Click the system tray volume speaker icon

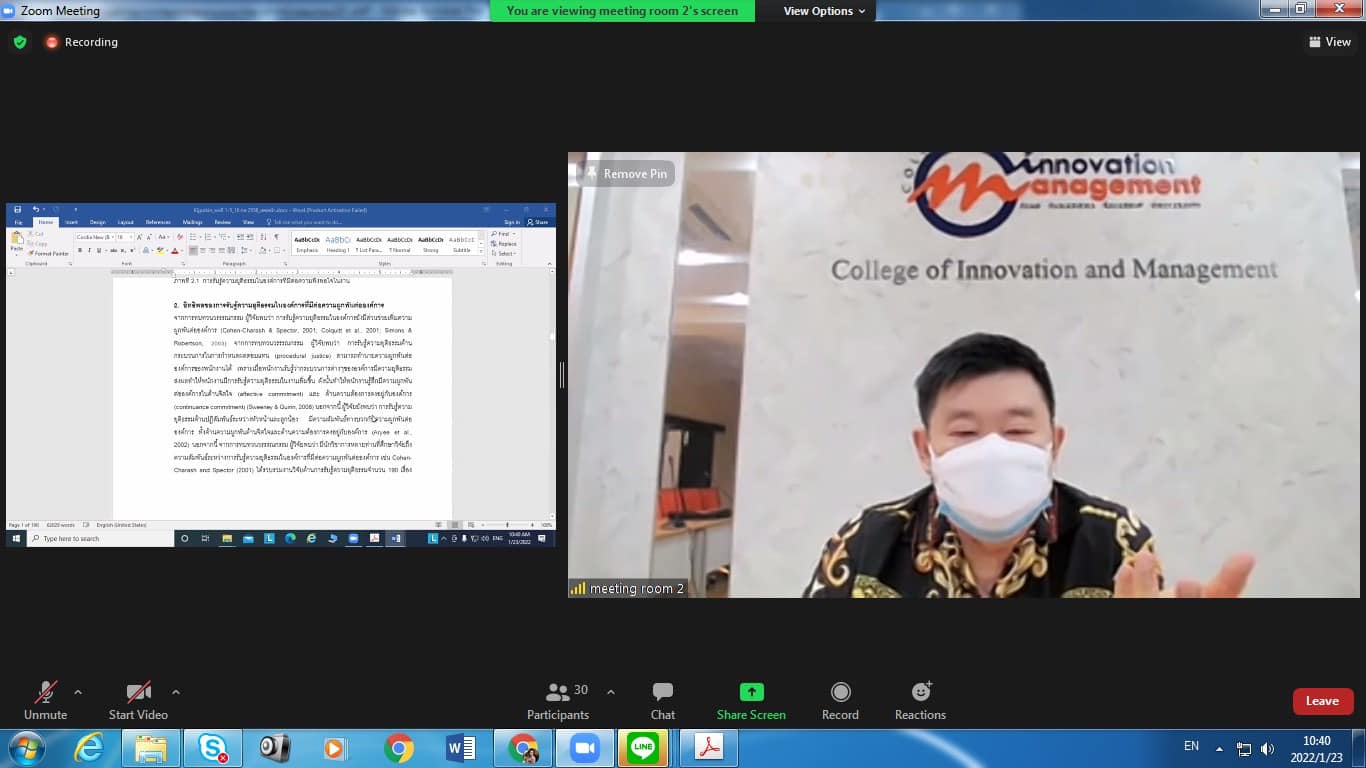tap(1267, 748)
